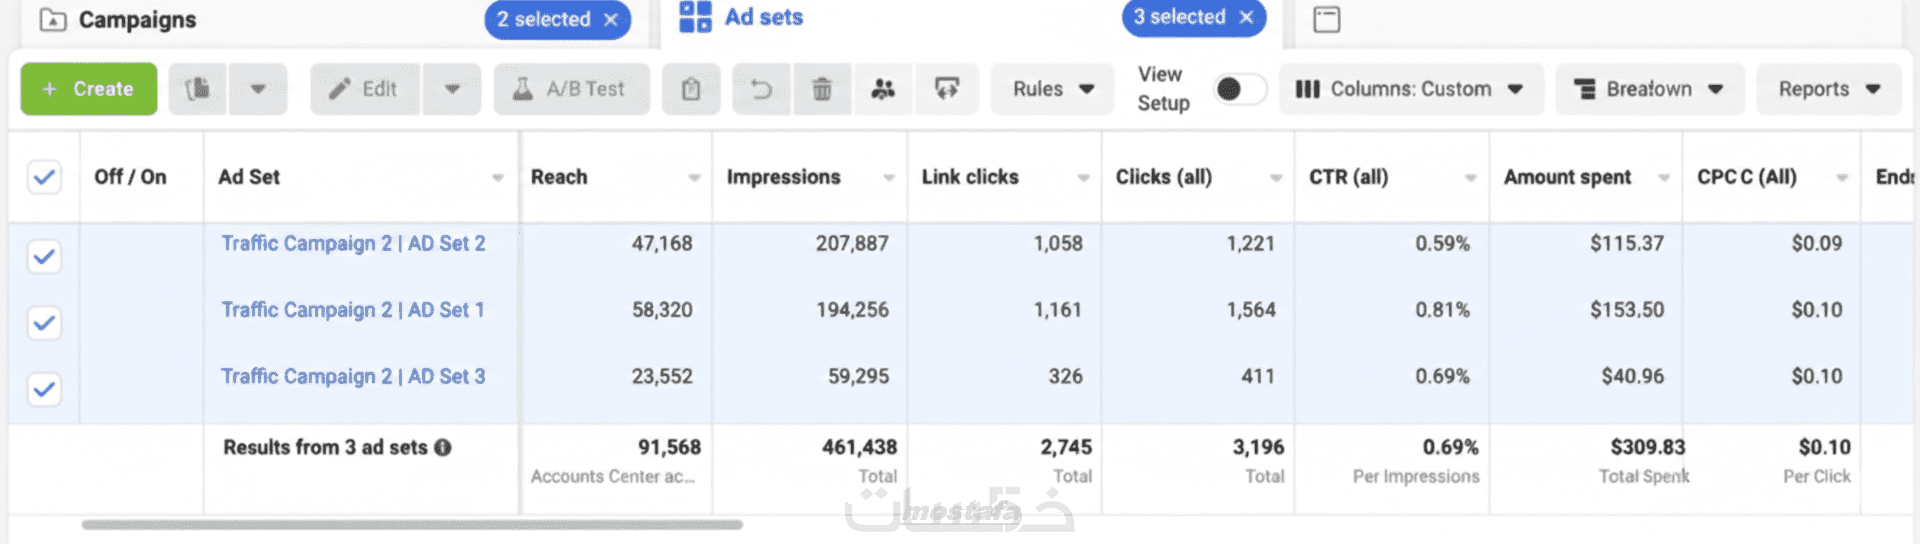The height and width of the screenshot is (544, 1920).
Task: Expand the Columns: Custom dropdown
Action: (x=1410, y=89)
